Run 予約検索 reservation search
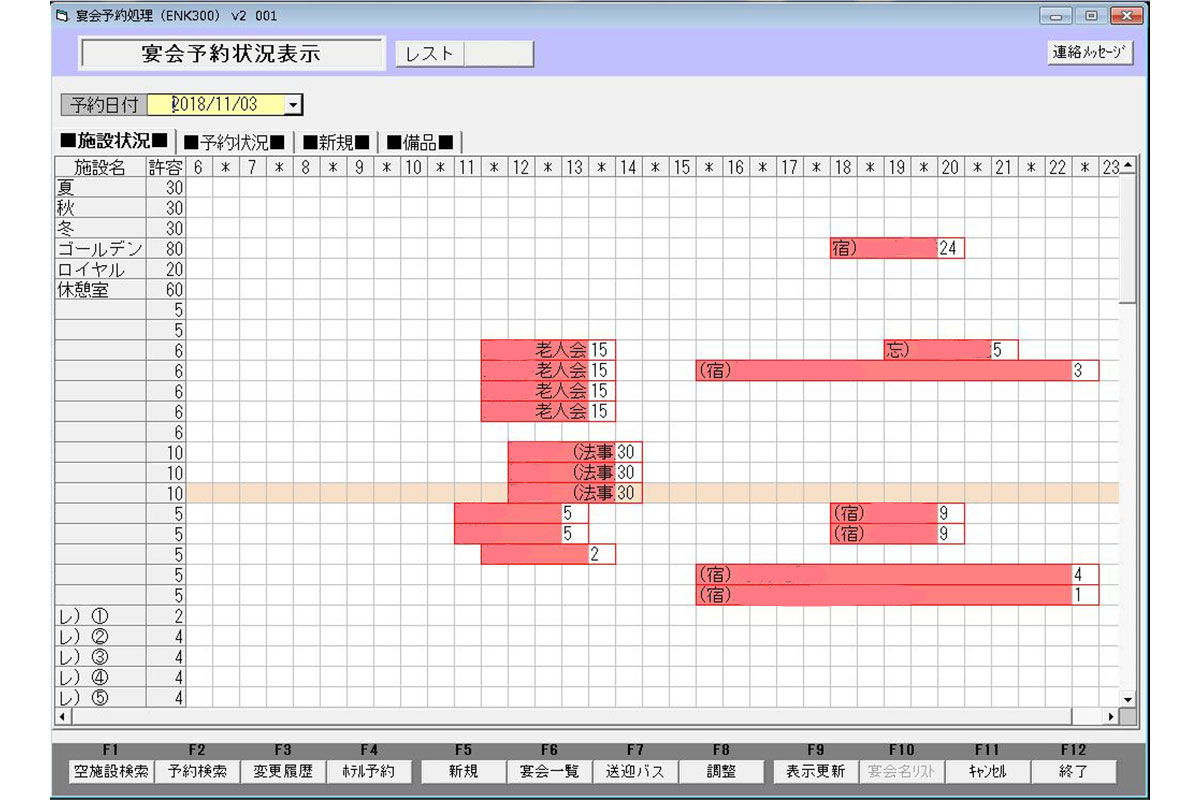Viewport: 1200px width, 800px height. (197, 771)
